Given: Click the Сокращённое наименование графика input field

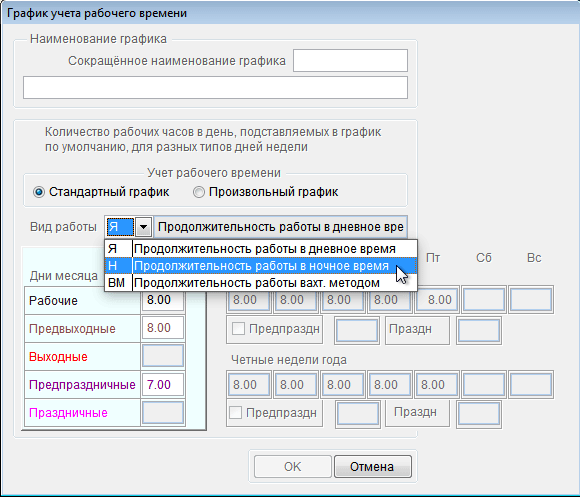Looking at the screenshot, I should pos(350,61).
